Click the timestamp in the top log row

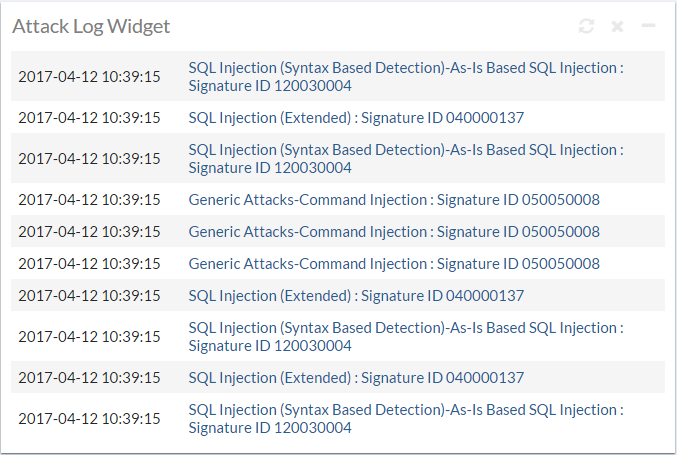coord(89,76)
